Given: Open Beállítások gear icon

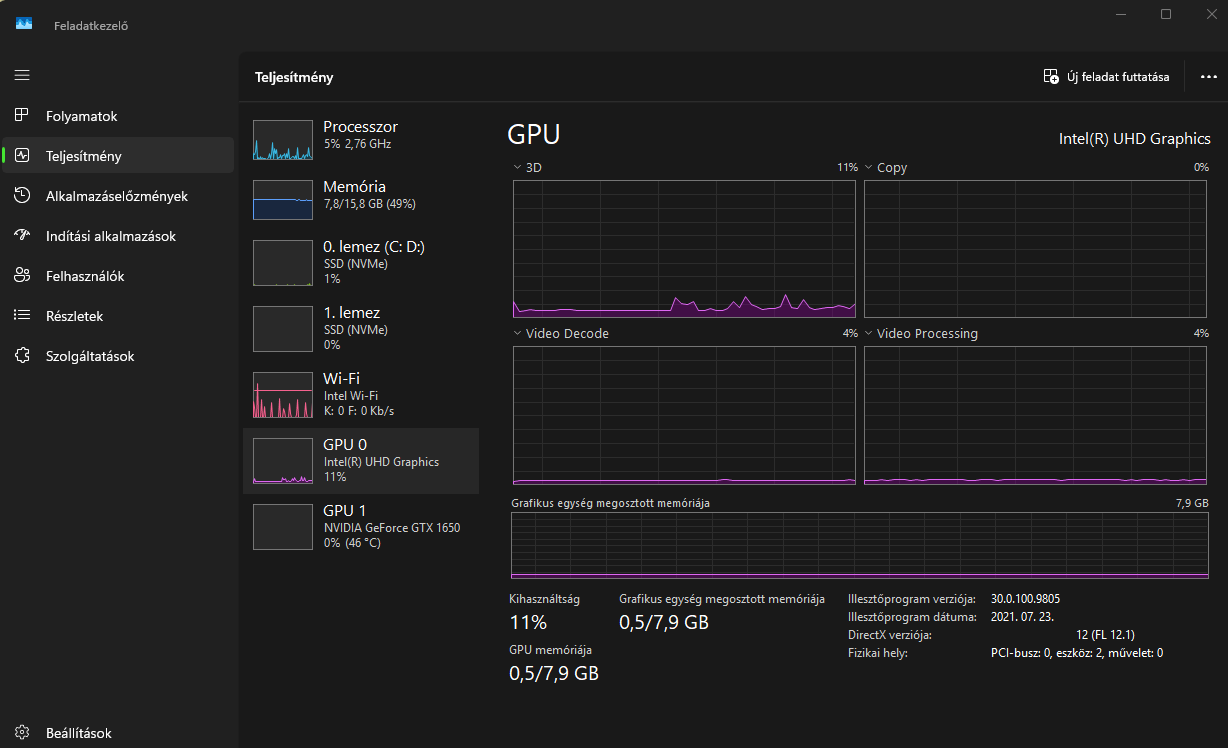Looking at the screenshot, I should coord(22,732).
